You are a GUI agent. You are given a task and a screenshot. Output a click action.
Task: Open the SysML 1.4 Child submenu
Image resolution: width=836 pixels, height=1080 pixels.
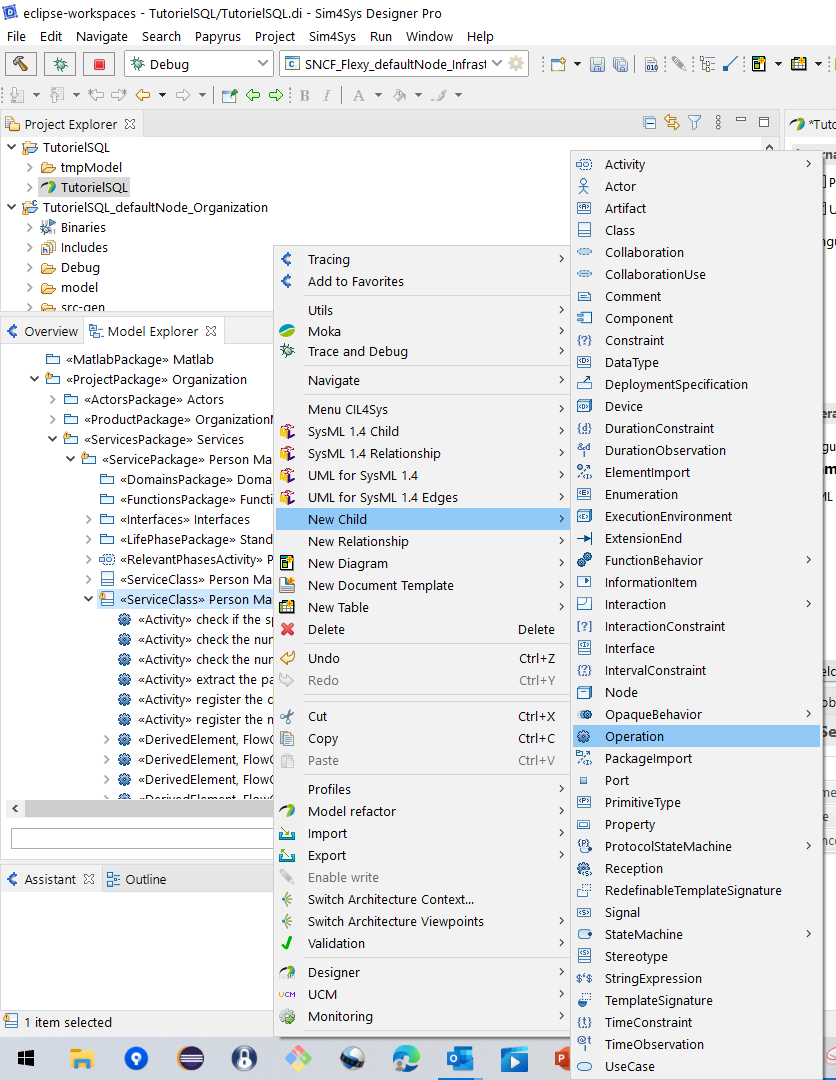(422, 431)
